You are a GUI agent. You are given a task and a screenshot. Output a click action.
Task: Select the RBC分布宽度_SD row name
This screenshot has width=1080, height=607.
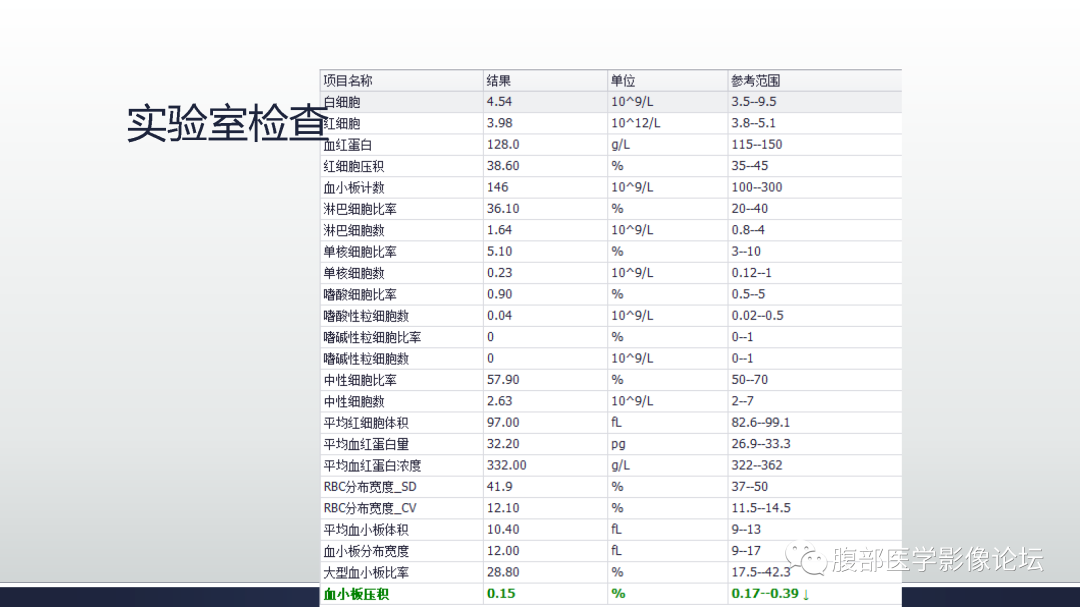pyautogui.click(x=370, y=486)
